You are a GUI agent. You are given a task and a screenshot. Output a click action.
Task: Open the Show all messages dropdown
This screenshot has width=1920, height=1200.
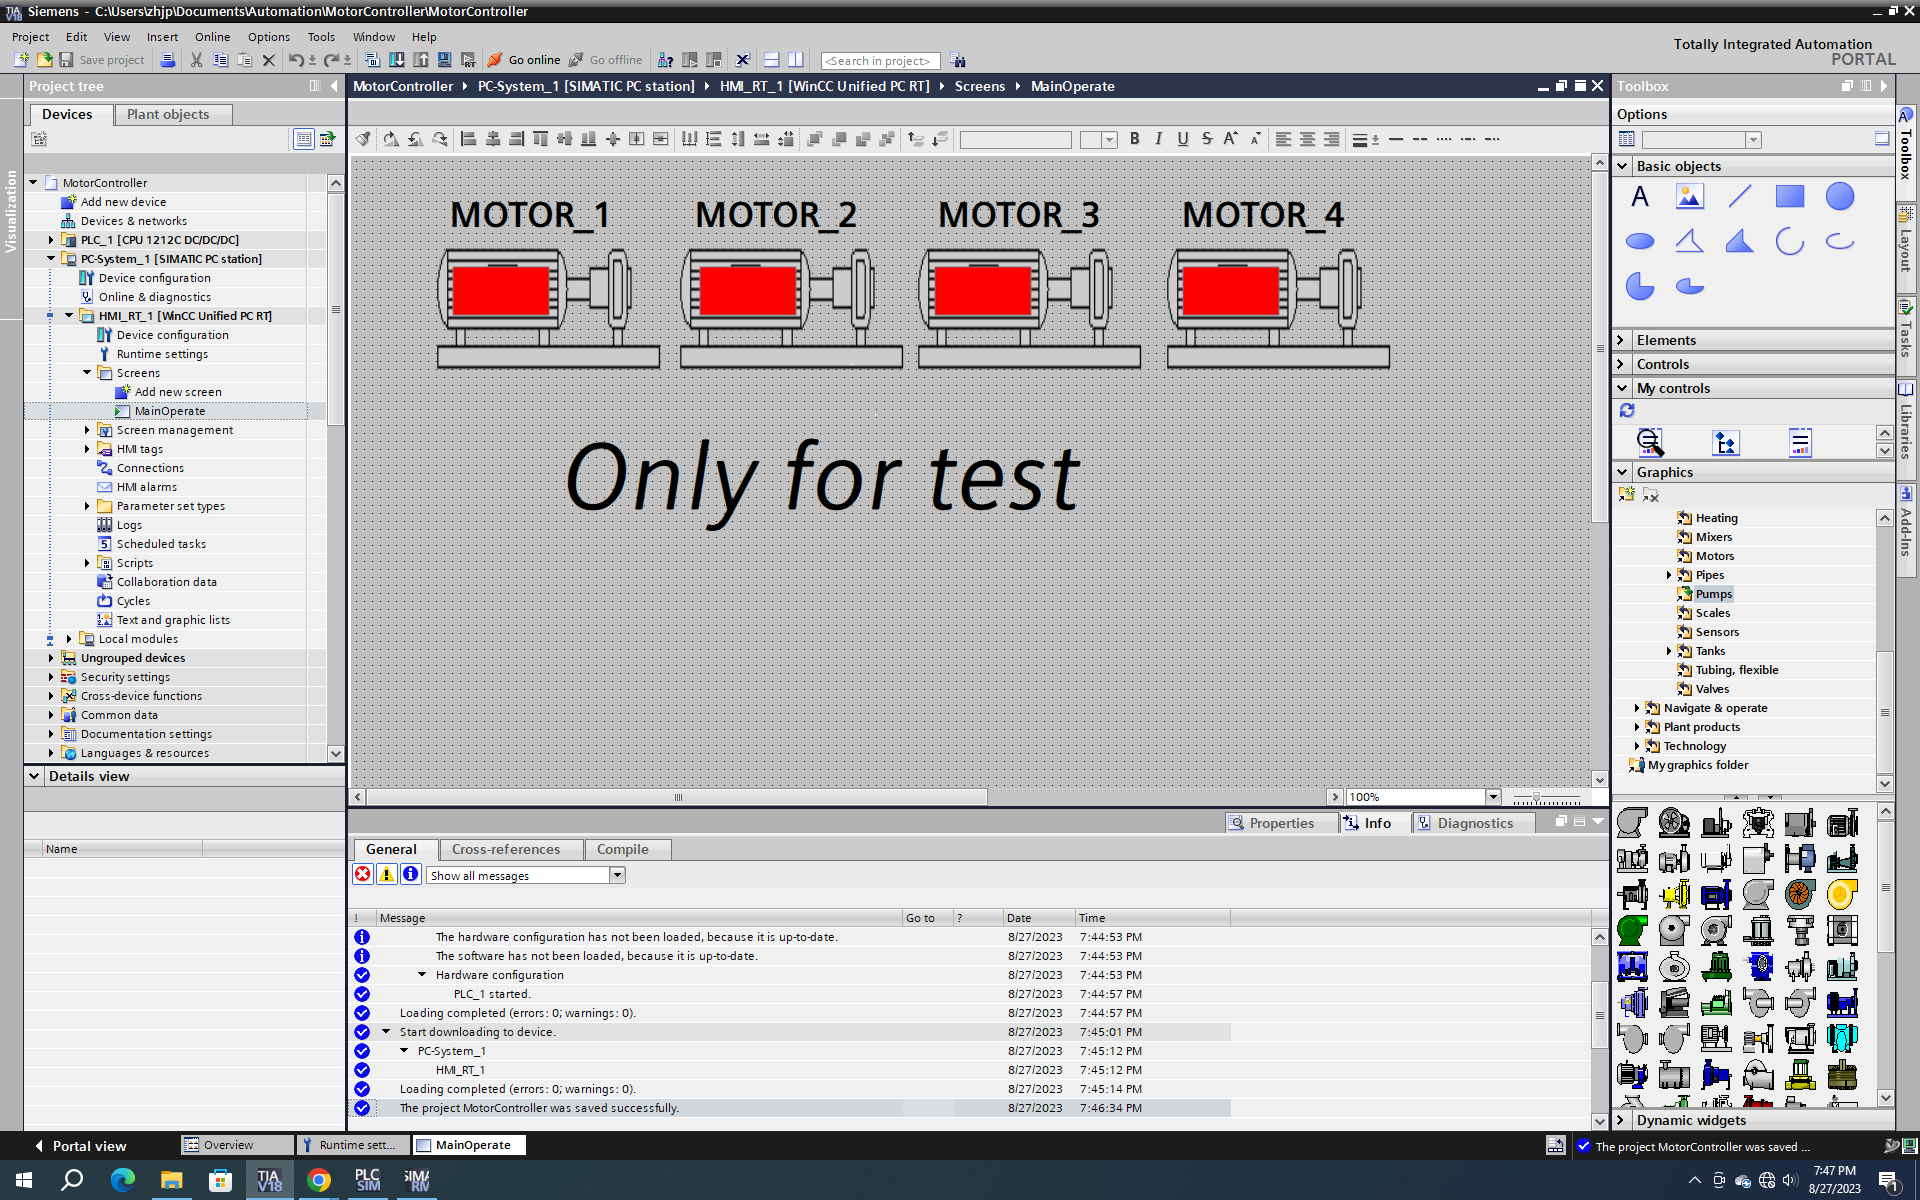point(617,875)
